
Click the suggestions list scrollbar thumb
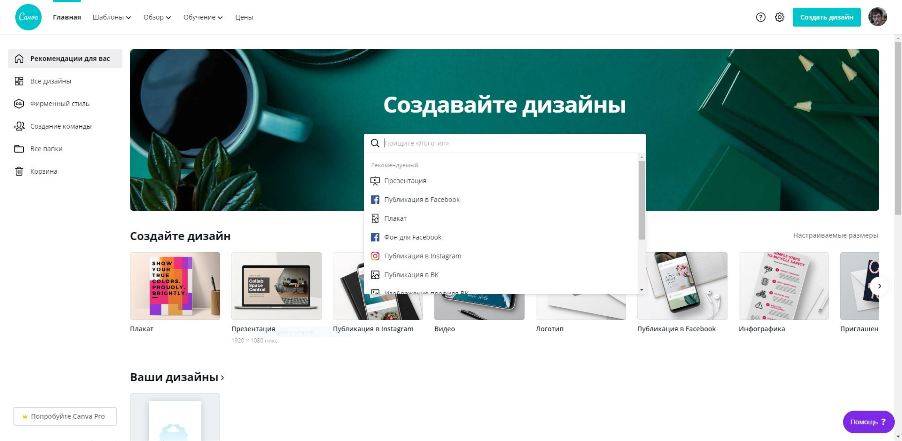pyautogui.click(x=641, y=200)
